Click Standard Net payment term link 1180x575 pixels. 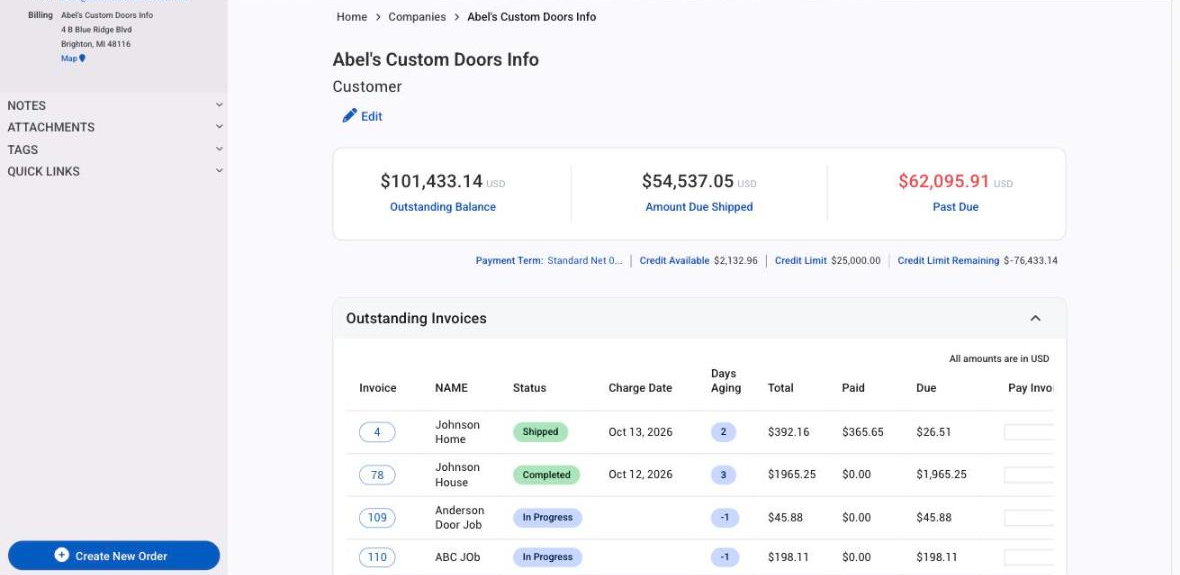click(x=585, y=260)
